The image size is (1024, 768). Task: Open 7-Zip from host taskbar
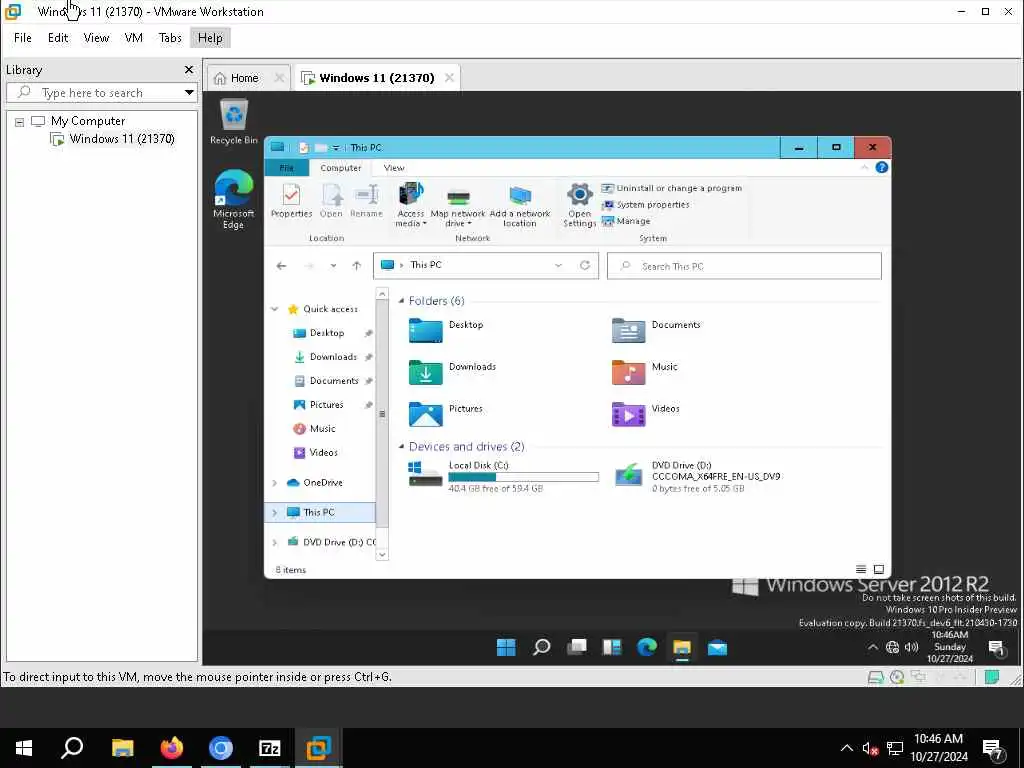tap(270, 748)
